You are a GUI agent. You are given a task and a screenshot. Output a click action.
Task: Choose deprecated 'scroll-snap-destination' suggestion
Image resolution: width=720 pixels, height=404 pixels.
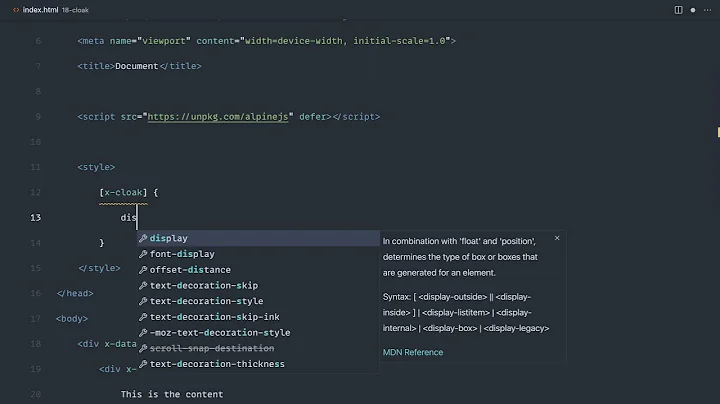259,348
